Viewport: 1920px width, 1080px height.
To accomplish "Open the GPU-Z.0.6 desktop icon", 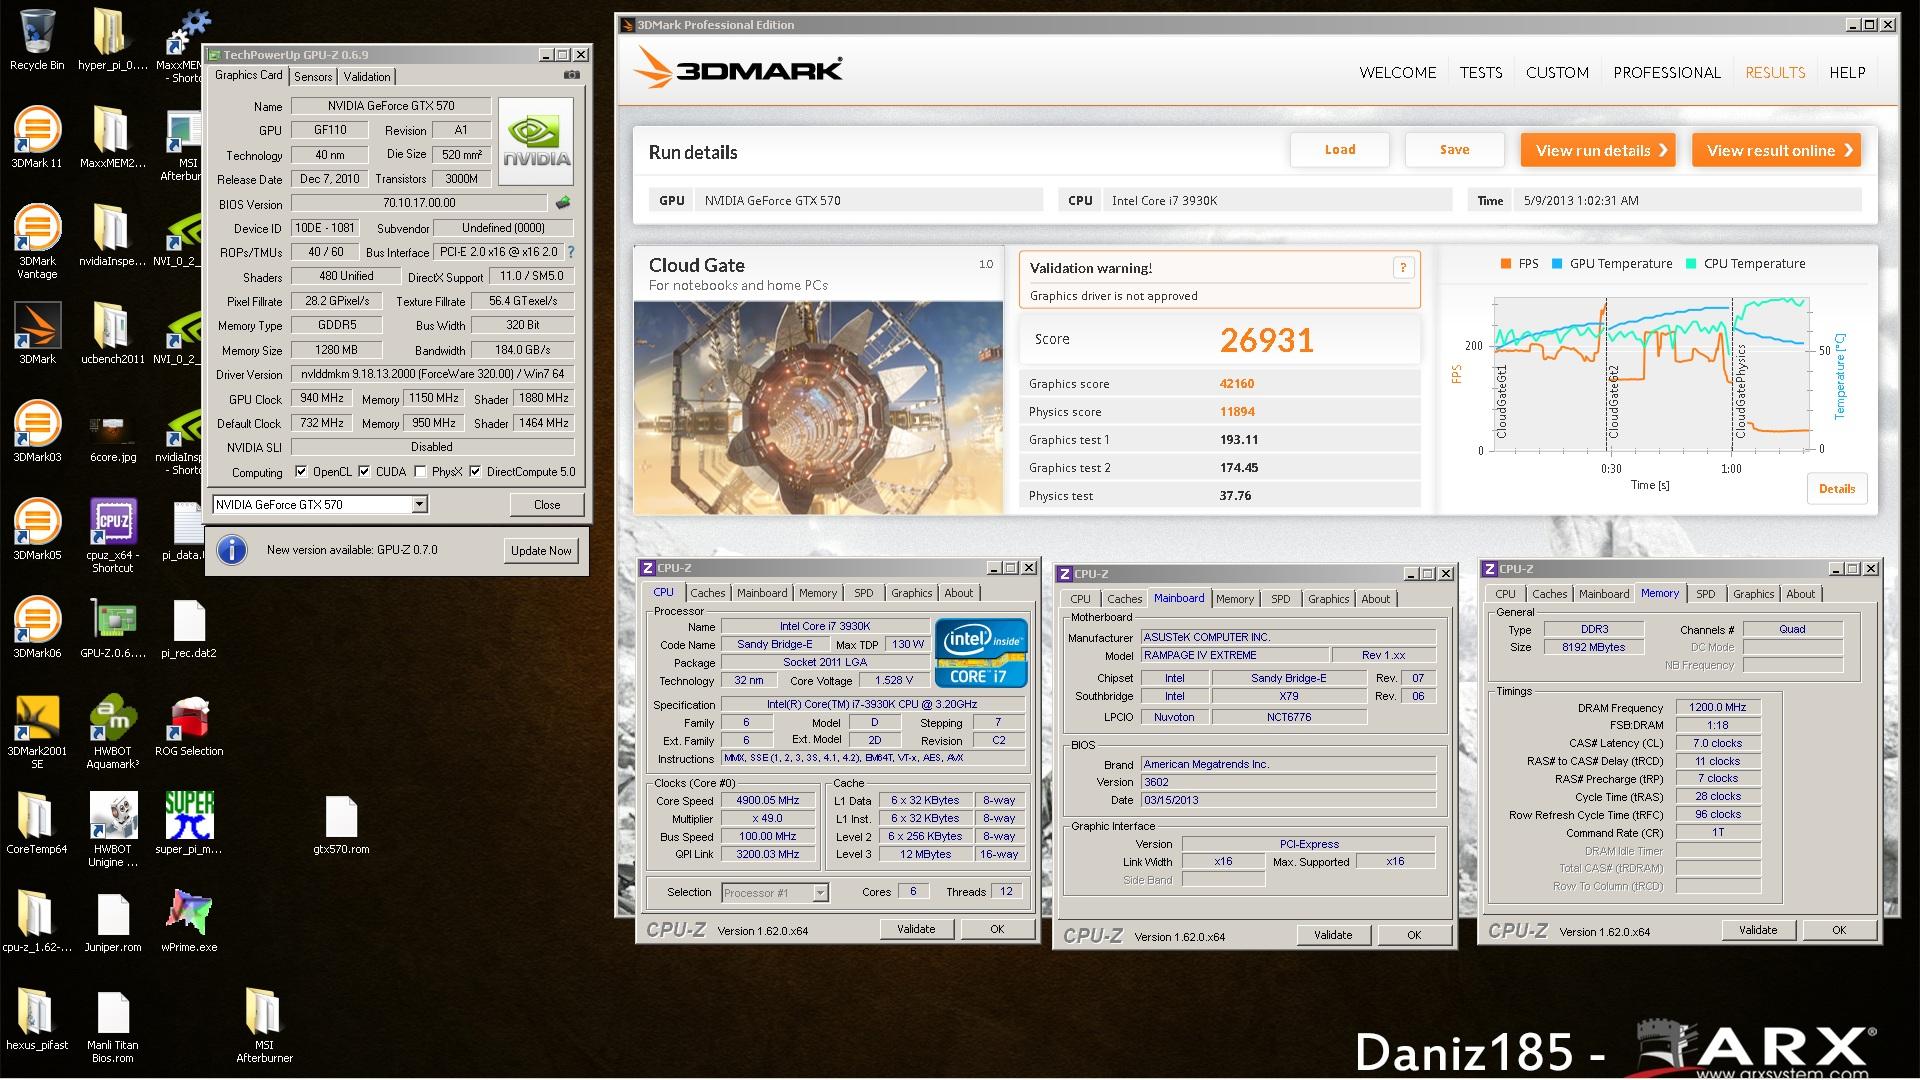I will pos(113,626).
